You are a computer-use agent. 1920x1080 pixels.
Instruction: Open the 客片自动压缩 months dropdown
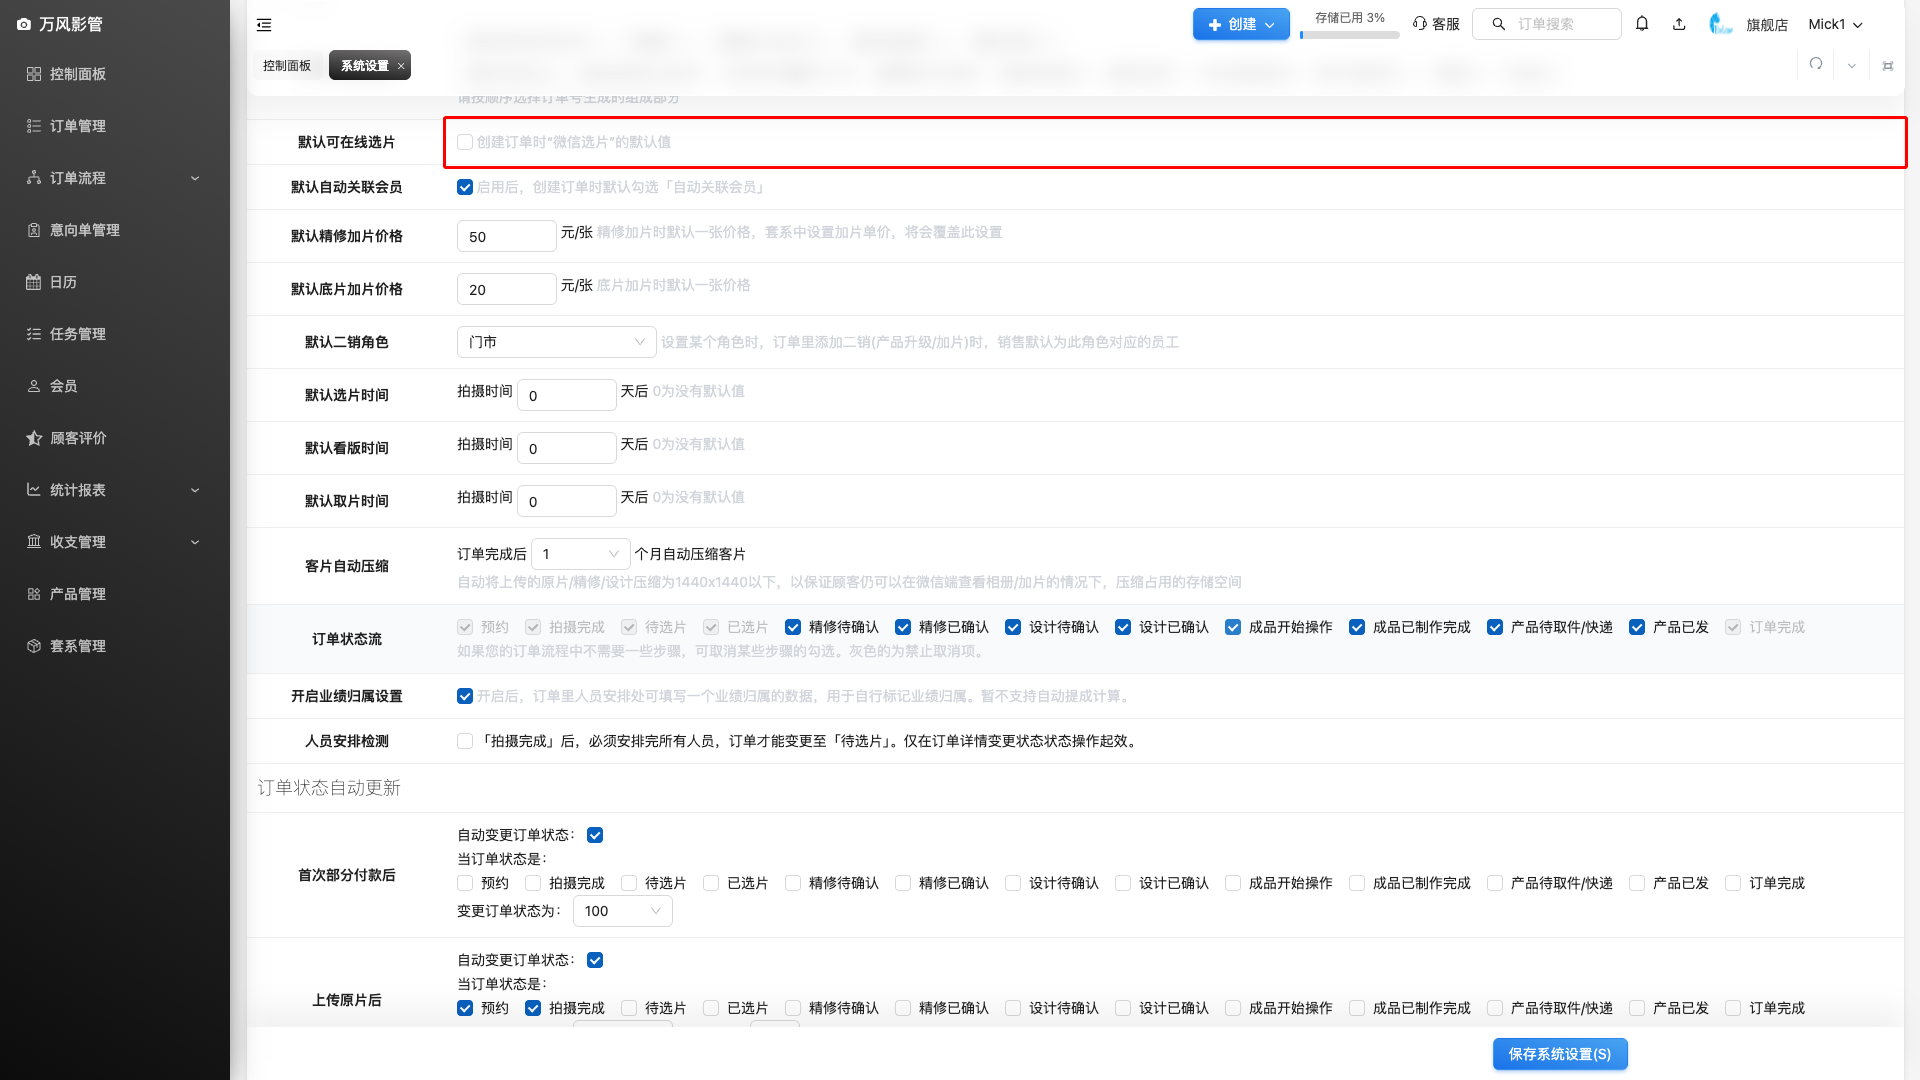pyautogui.click(x=581, y=554)
